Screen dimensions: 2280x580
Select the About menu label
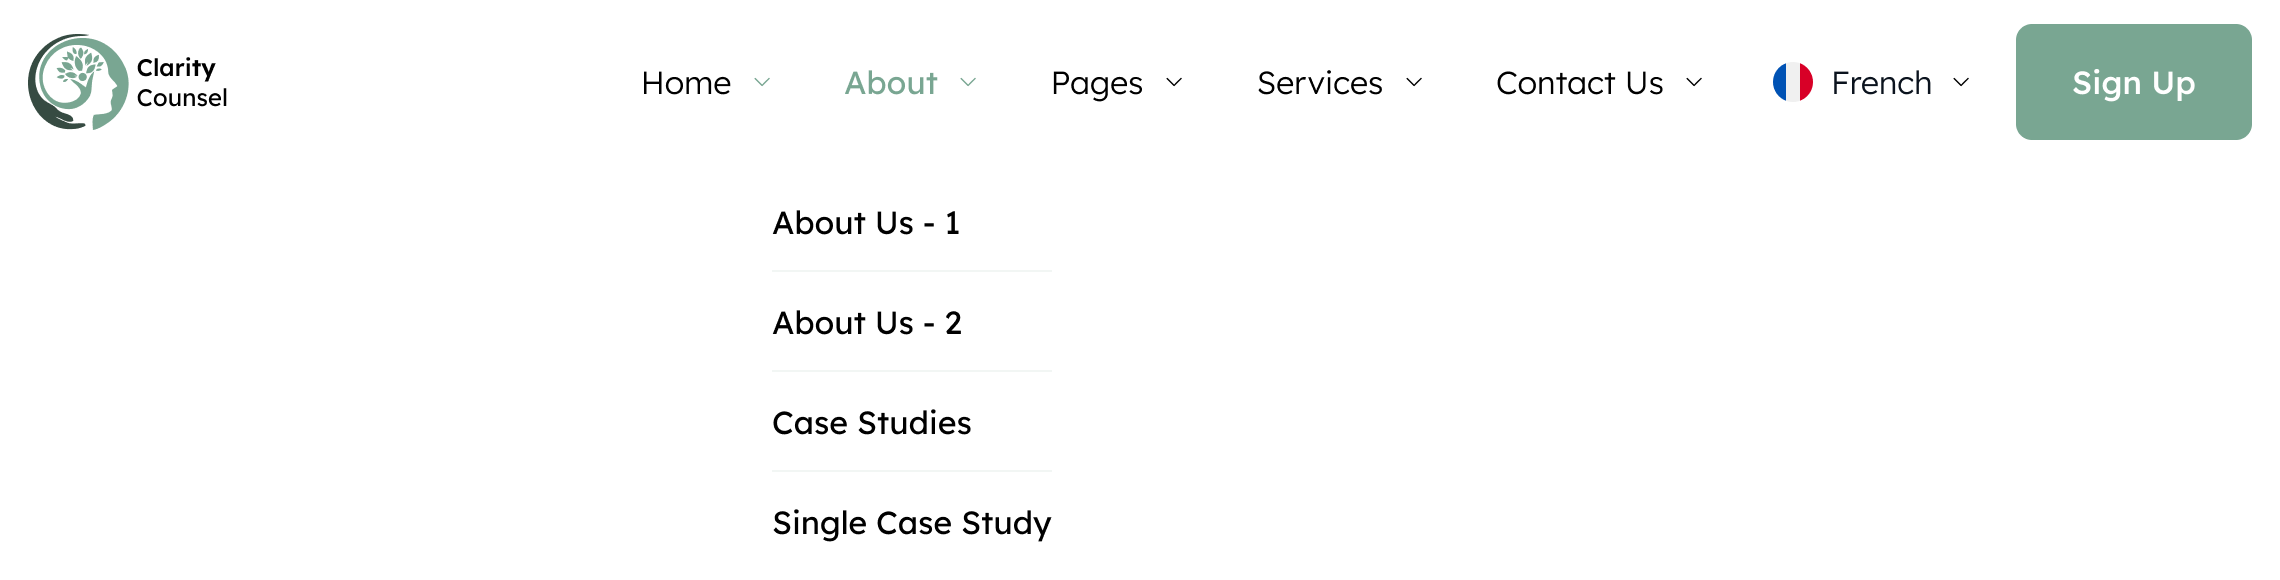coord(891,83)
